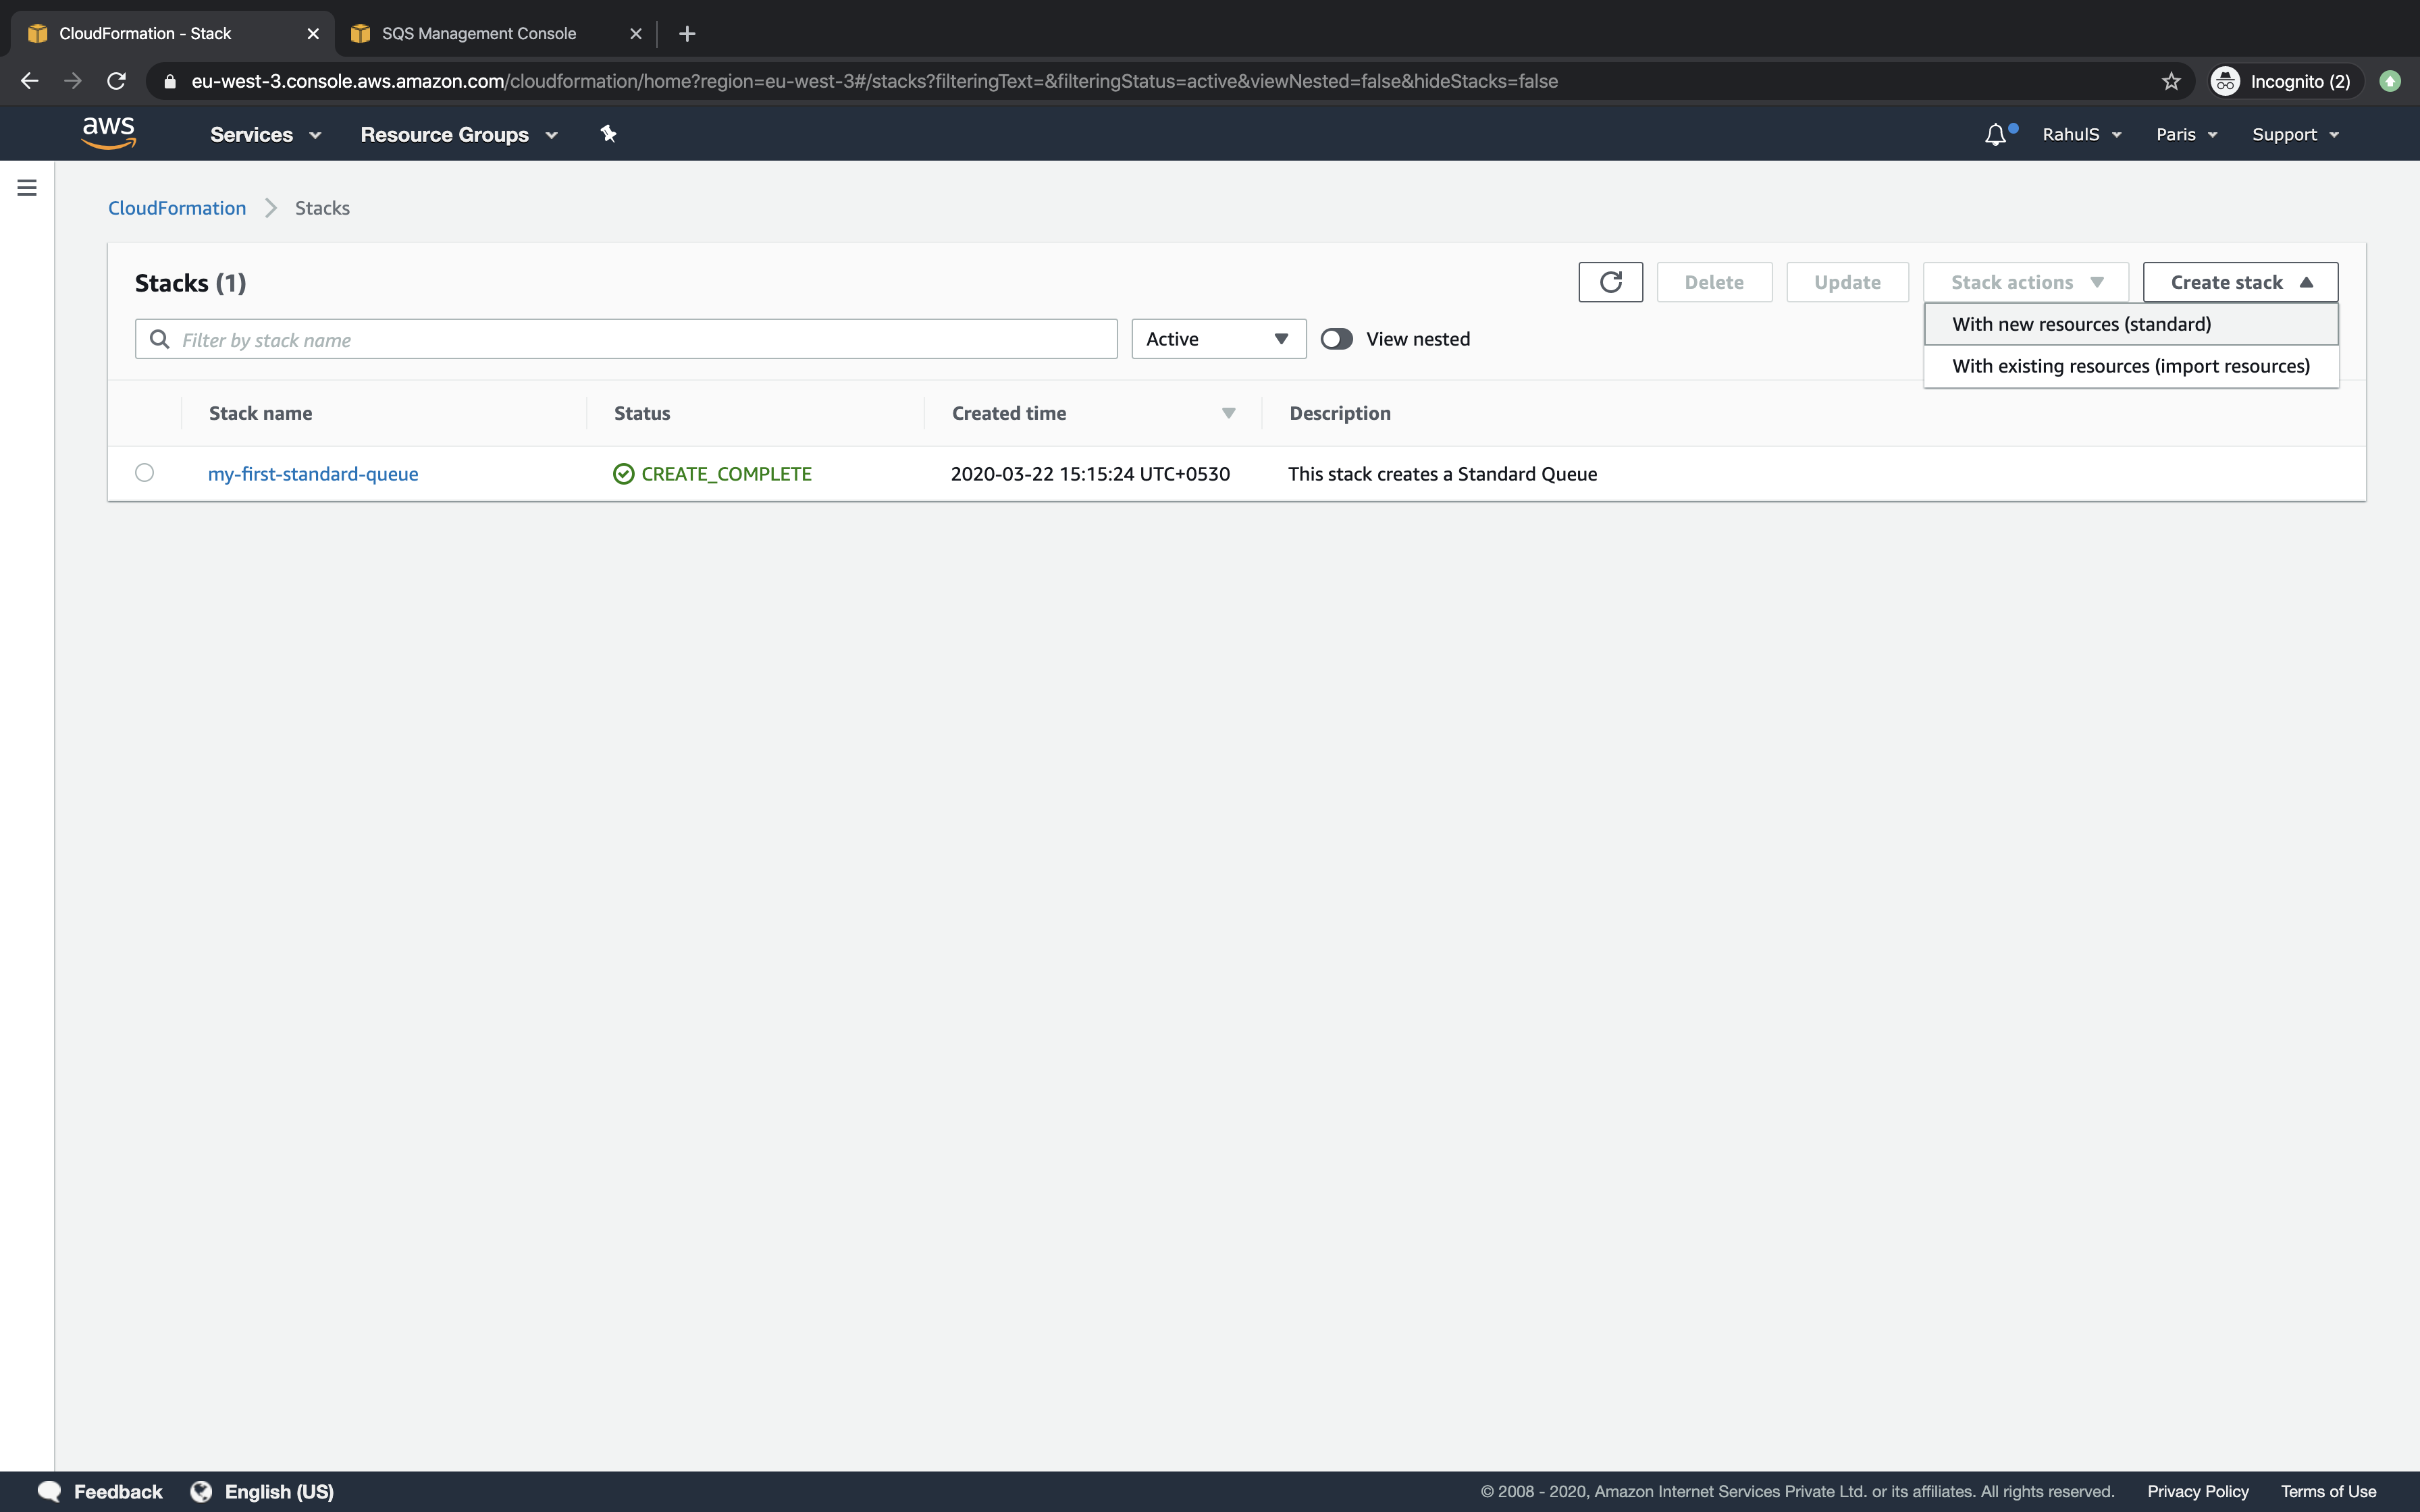The image size is (2420, 1512).
Task: Open the Incognito profile icon
Action: coord(2225,81)
